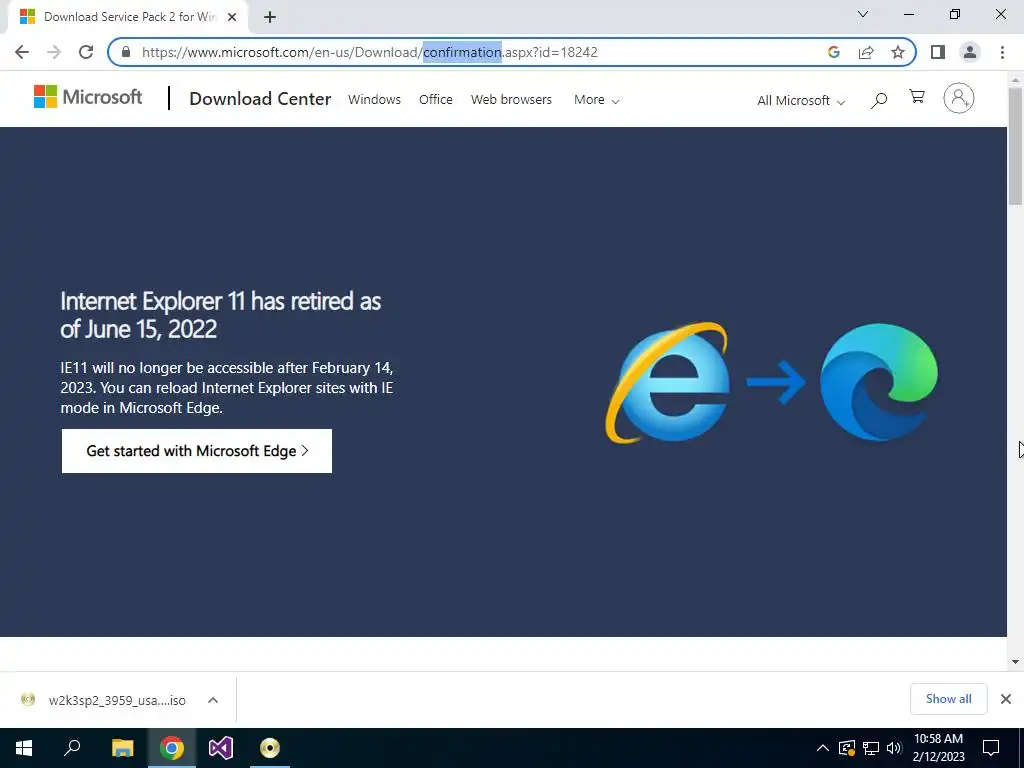Click the taskbar search icon

click(72, 748)
